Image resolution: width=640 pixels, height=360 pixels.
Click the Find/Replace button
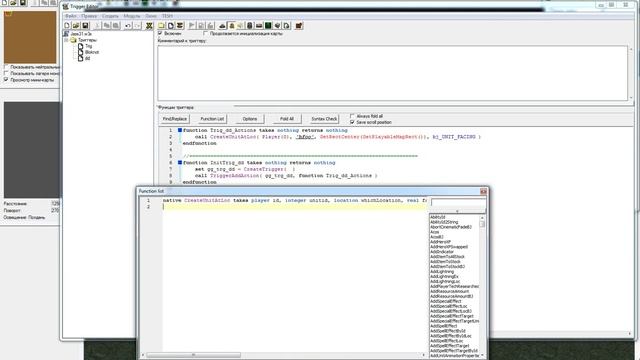(x=175, y=119)
